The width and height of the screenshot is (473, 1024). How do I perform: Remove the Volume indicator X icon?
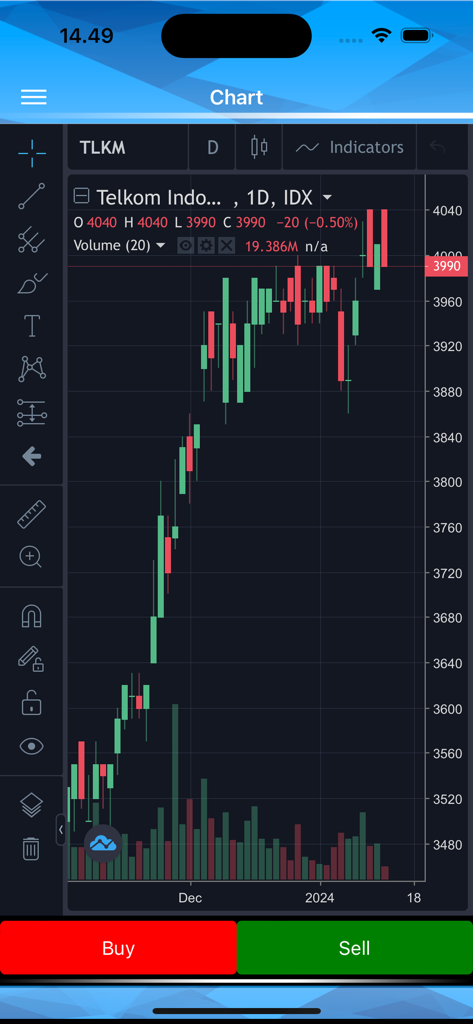(226, 246)
